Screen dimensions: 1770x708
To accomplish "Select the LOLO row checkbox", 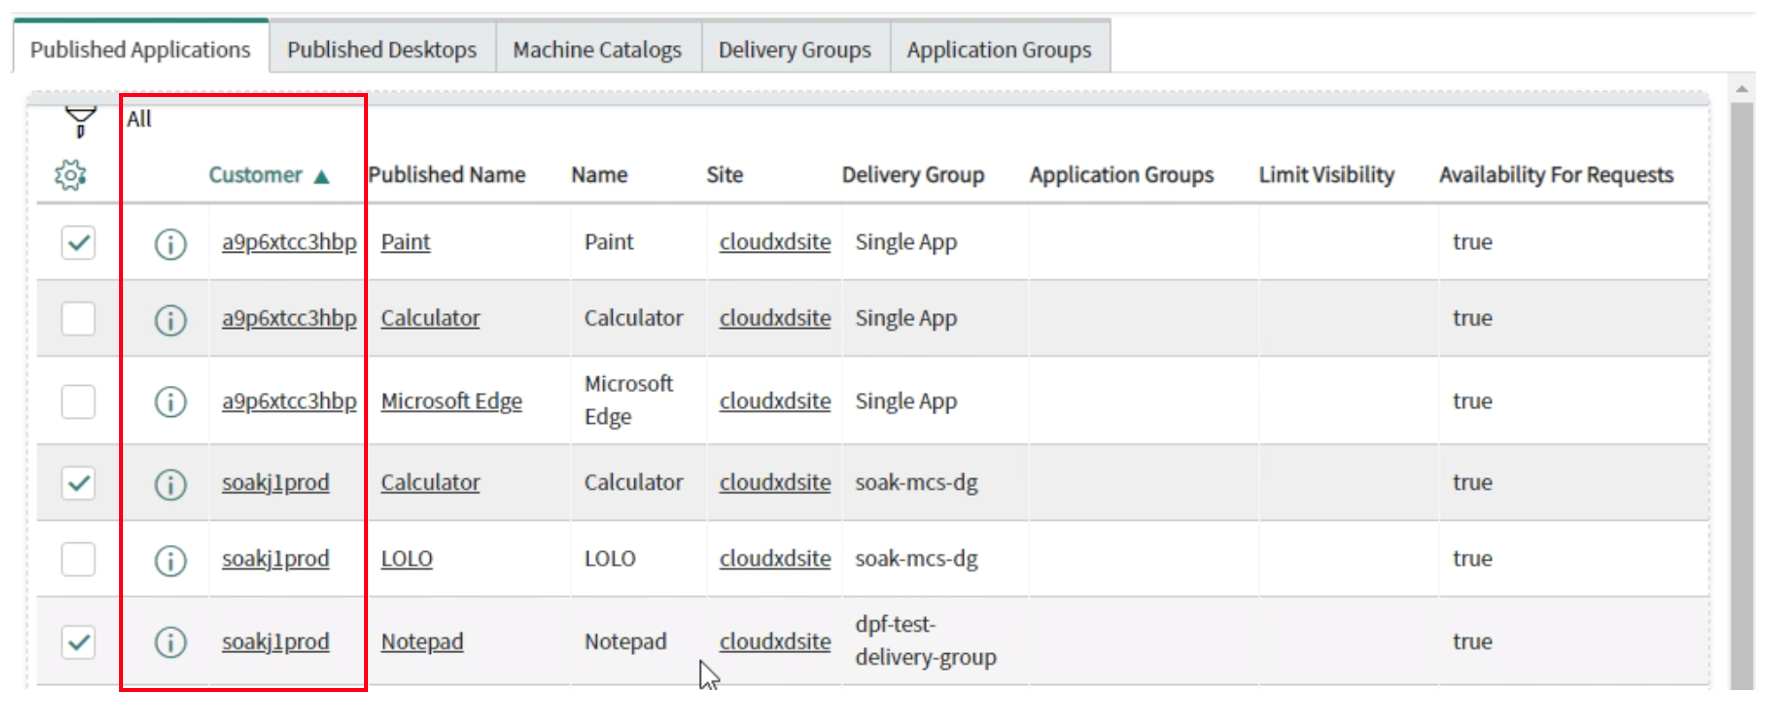I will point(78,559).
